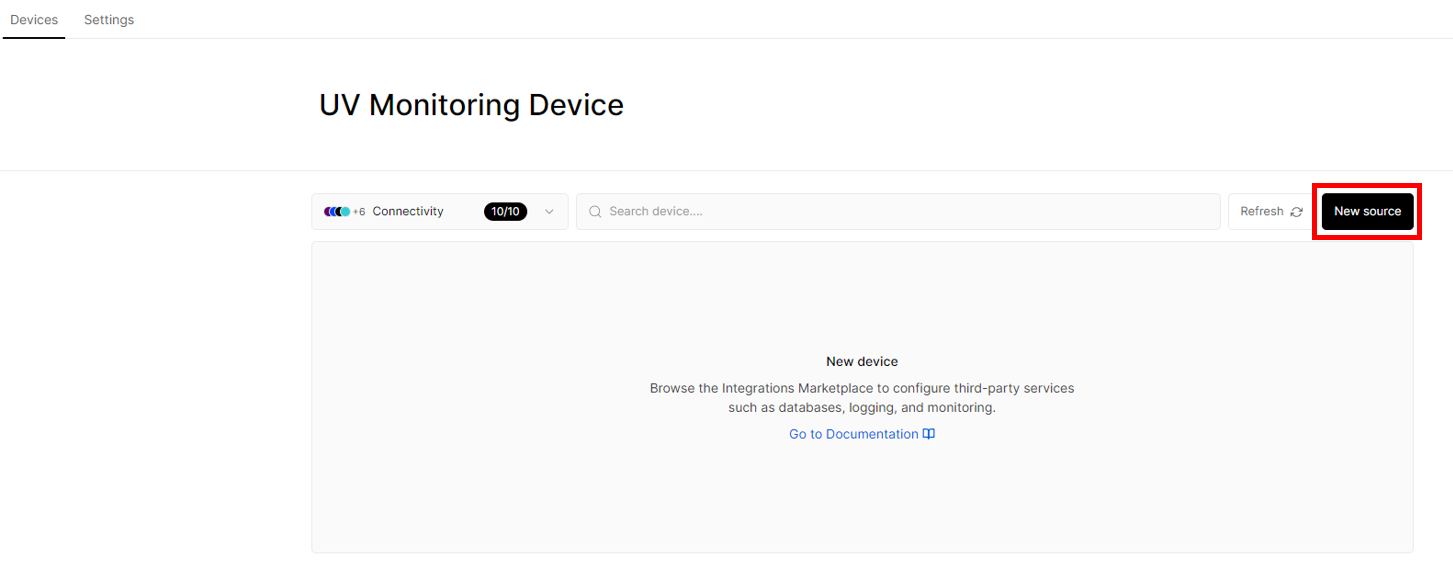
Task: Click the New source button
Action: tap(1367, 212)
